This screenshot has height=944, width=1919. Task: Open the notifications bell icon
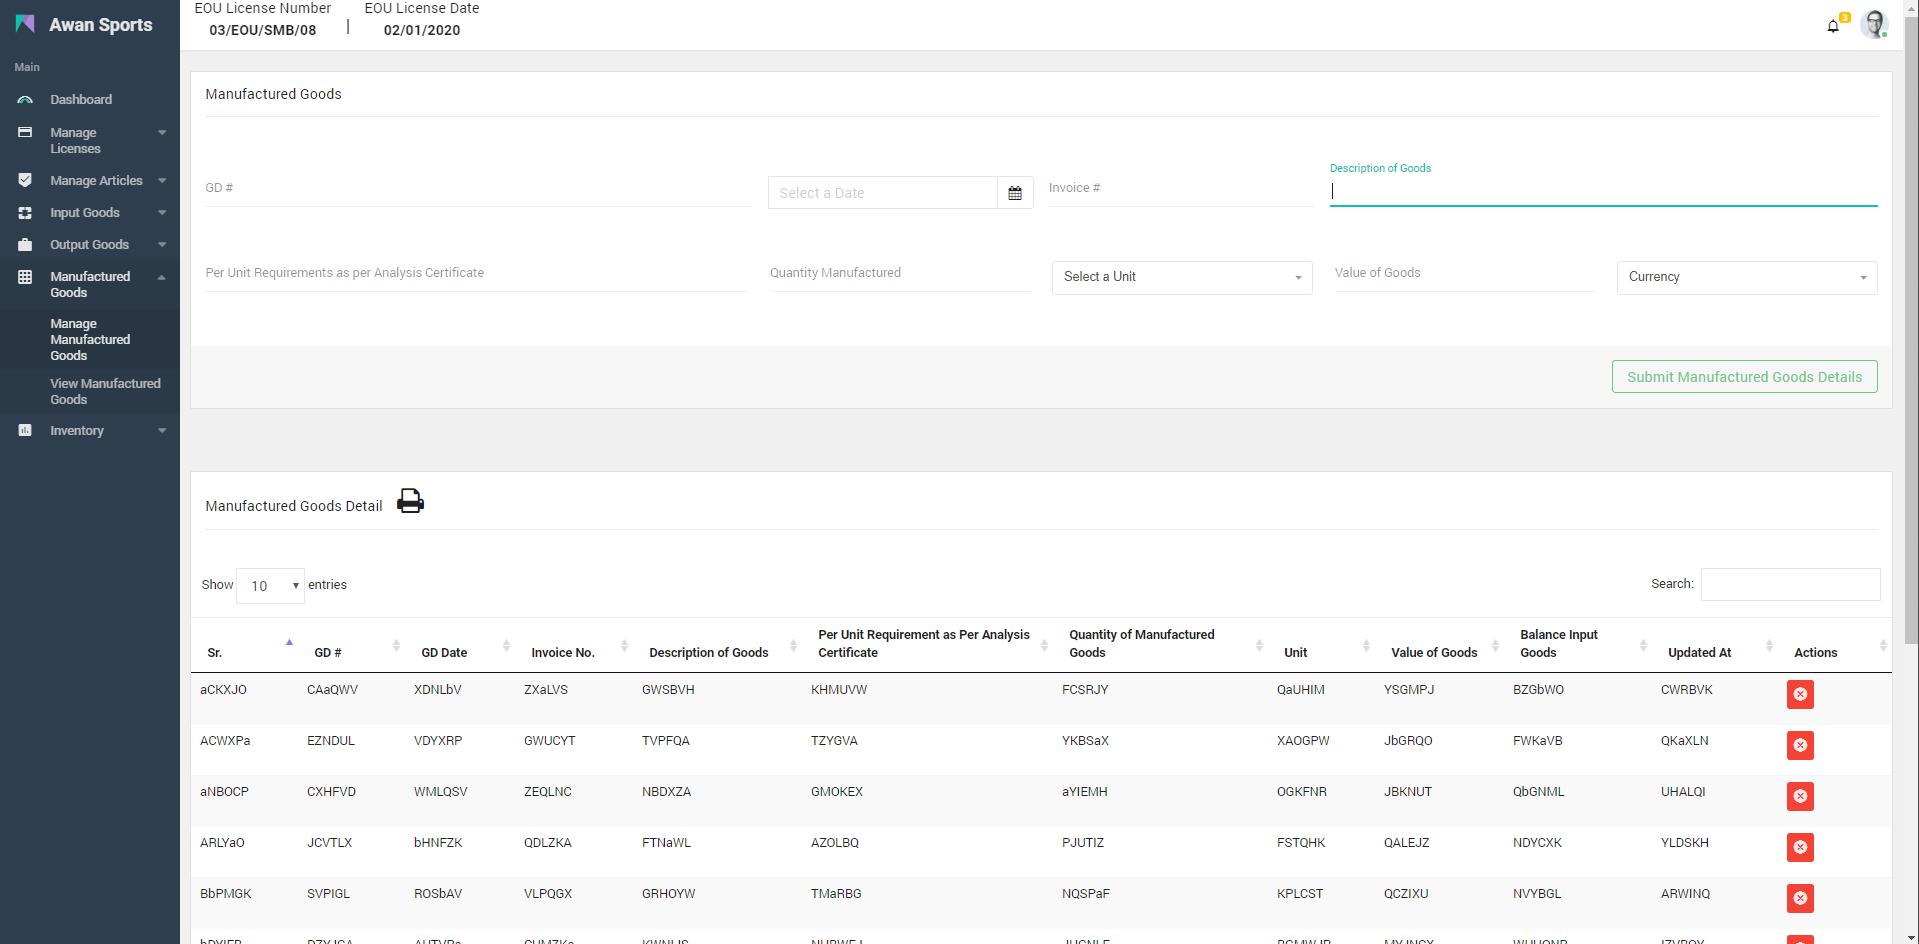tap(1833, 26)
